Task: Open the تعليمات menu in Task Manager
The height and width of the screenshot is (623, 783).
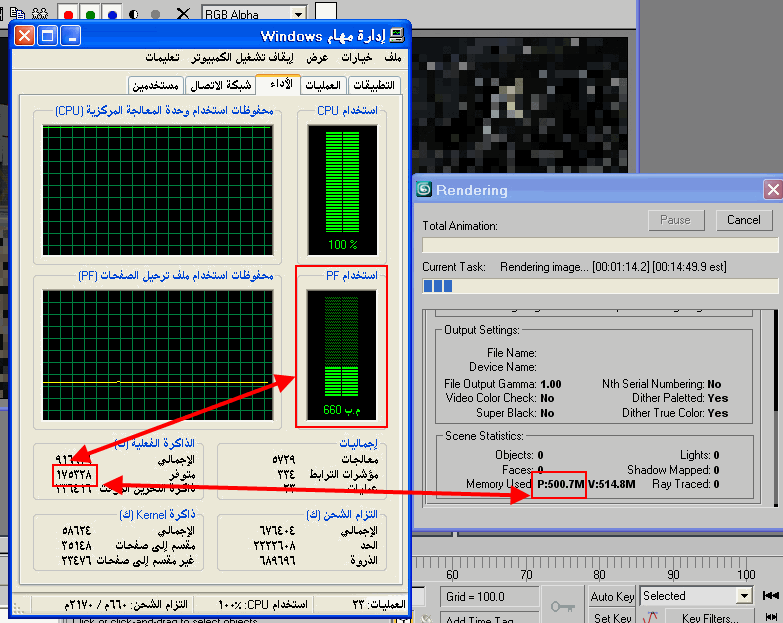Action: click(162, 57)
